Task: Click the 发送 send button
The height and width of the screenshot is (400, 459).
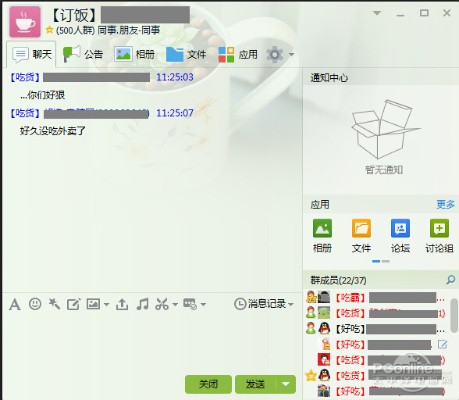Action: coord(255,384)
